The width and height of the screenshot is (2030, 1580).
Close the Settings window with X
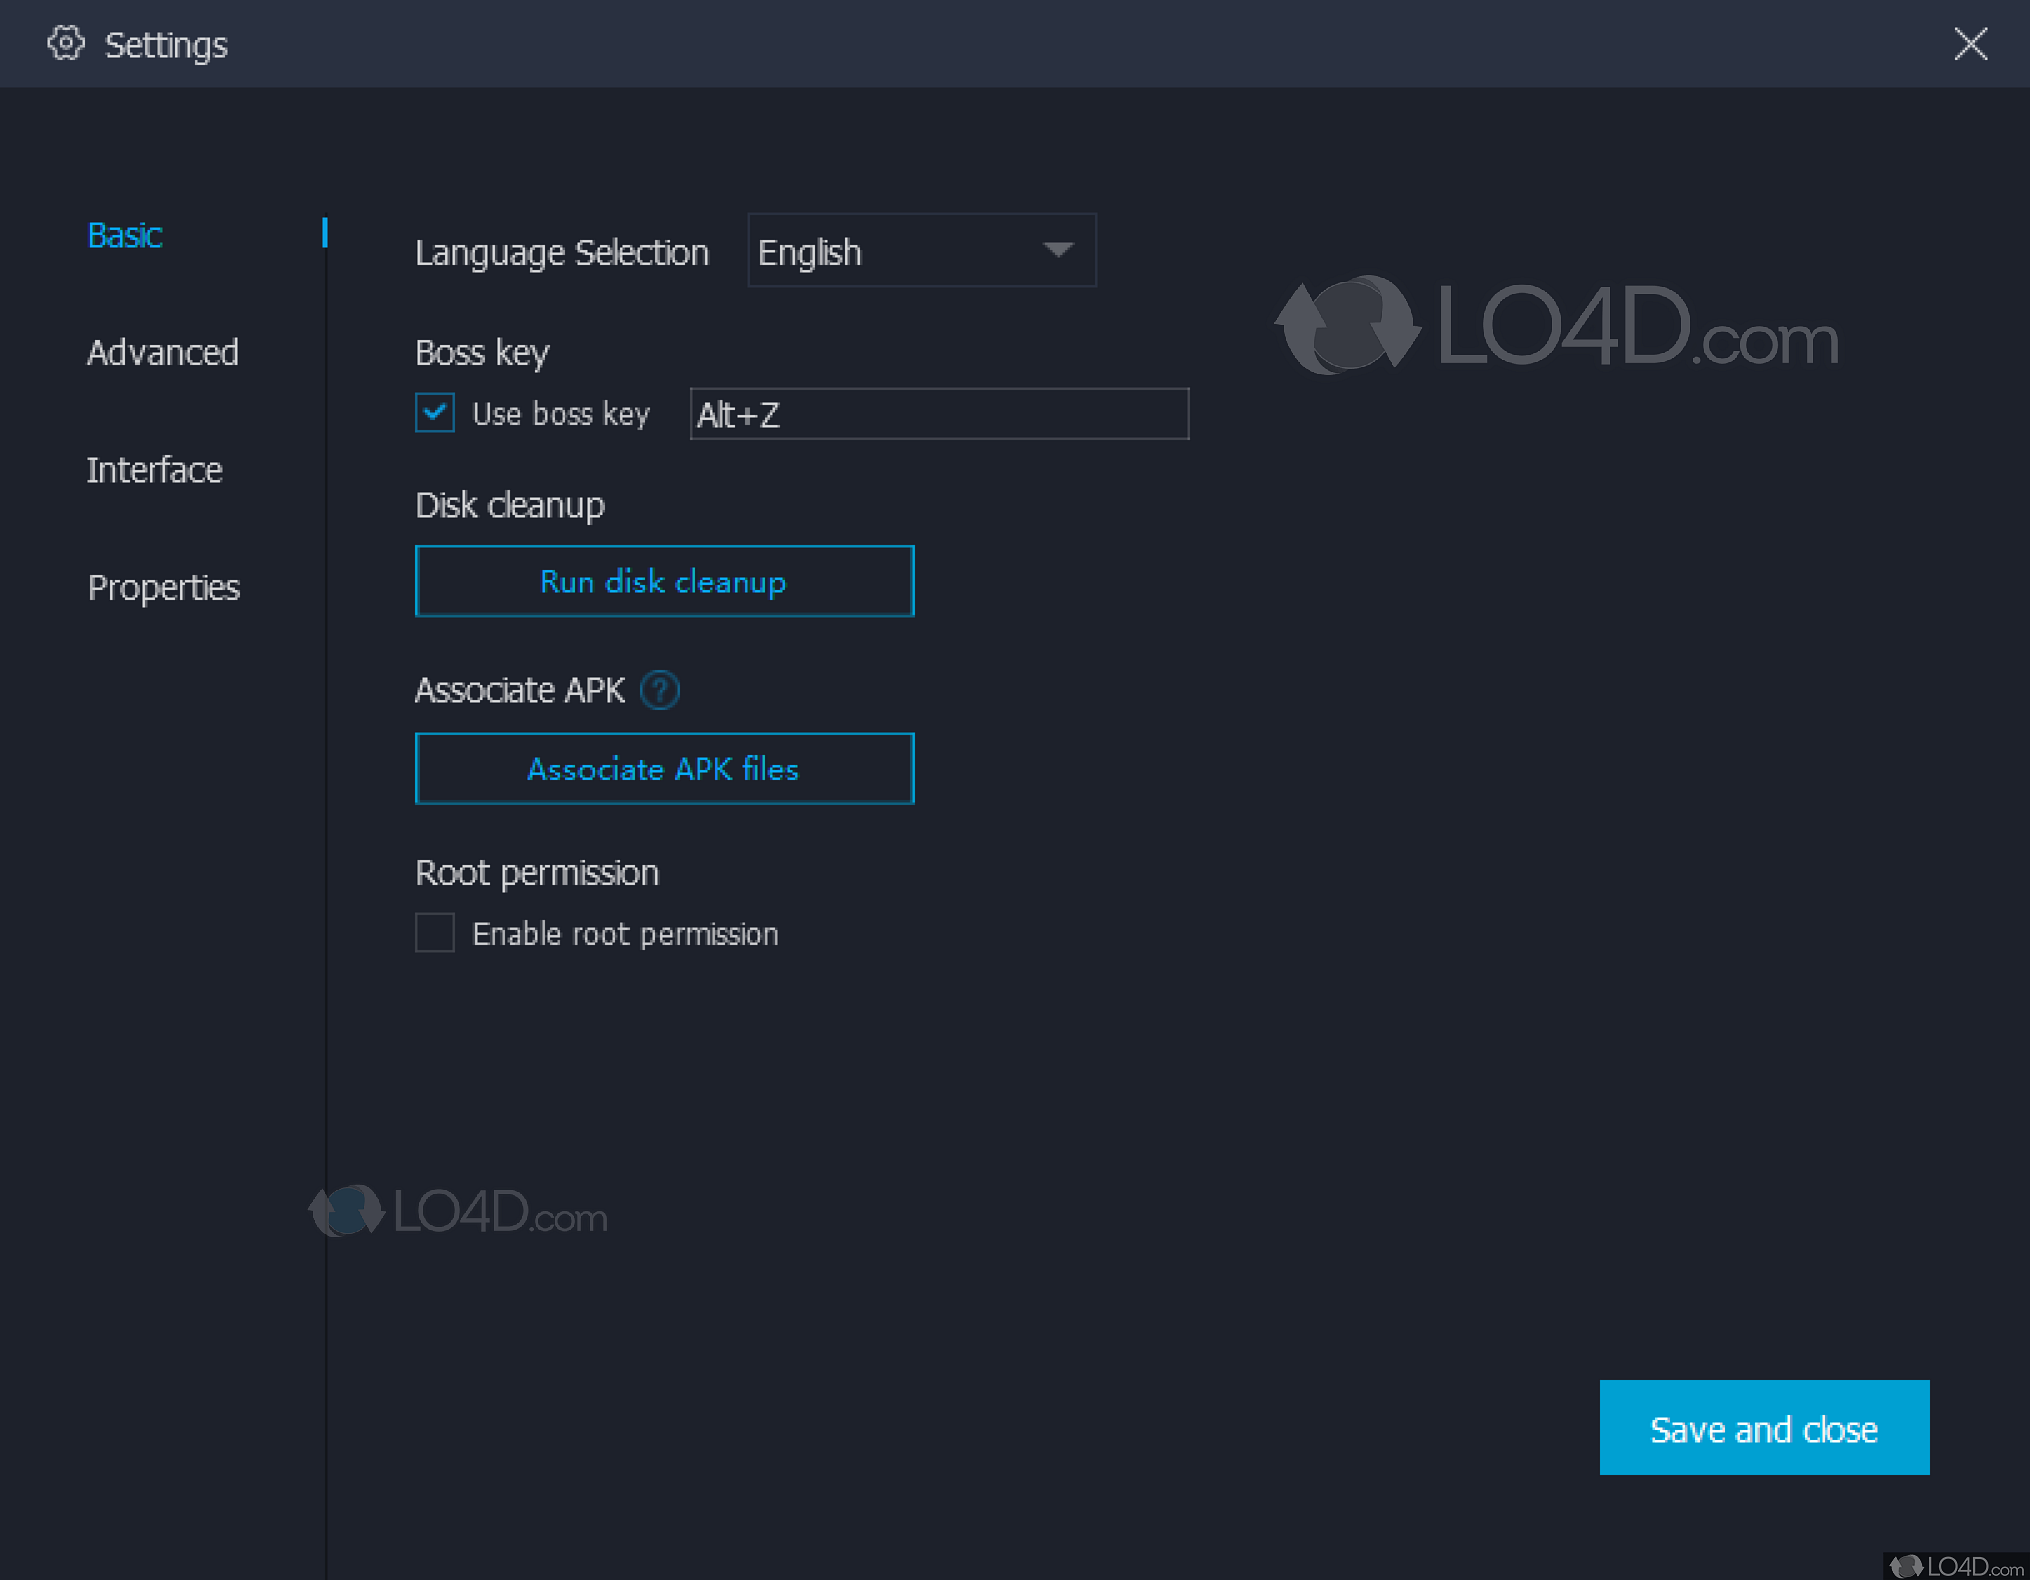point(1970,44)
